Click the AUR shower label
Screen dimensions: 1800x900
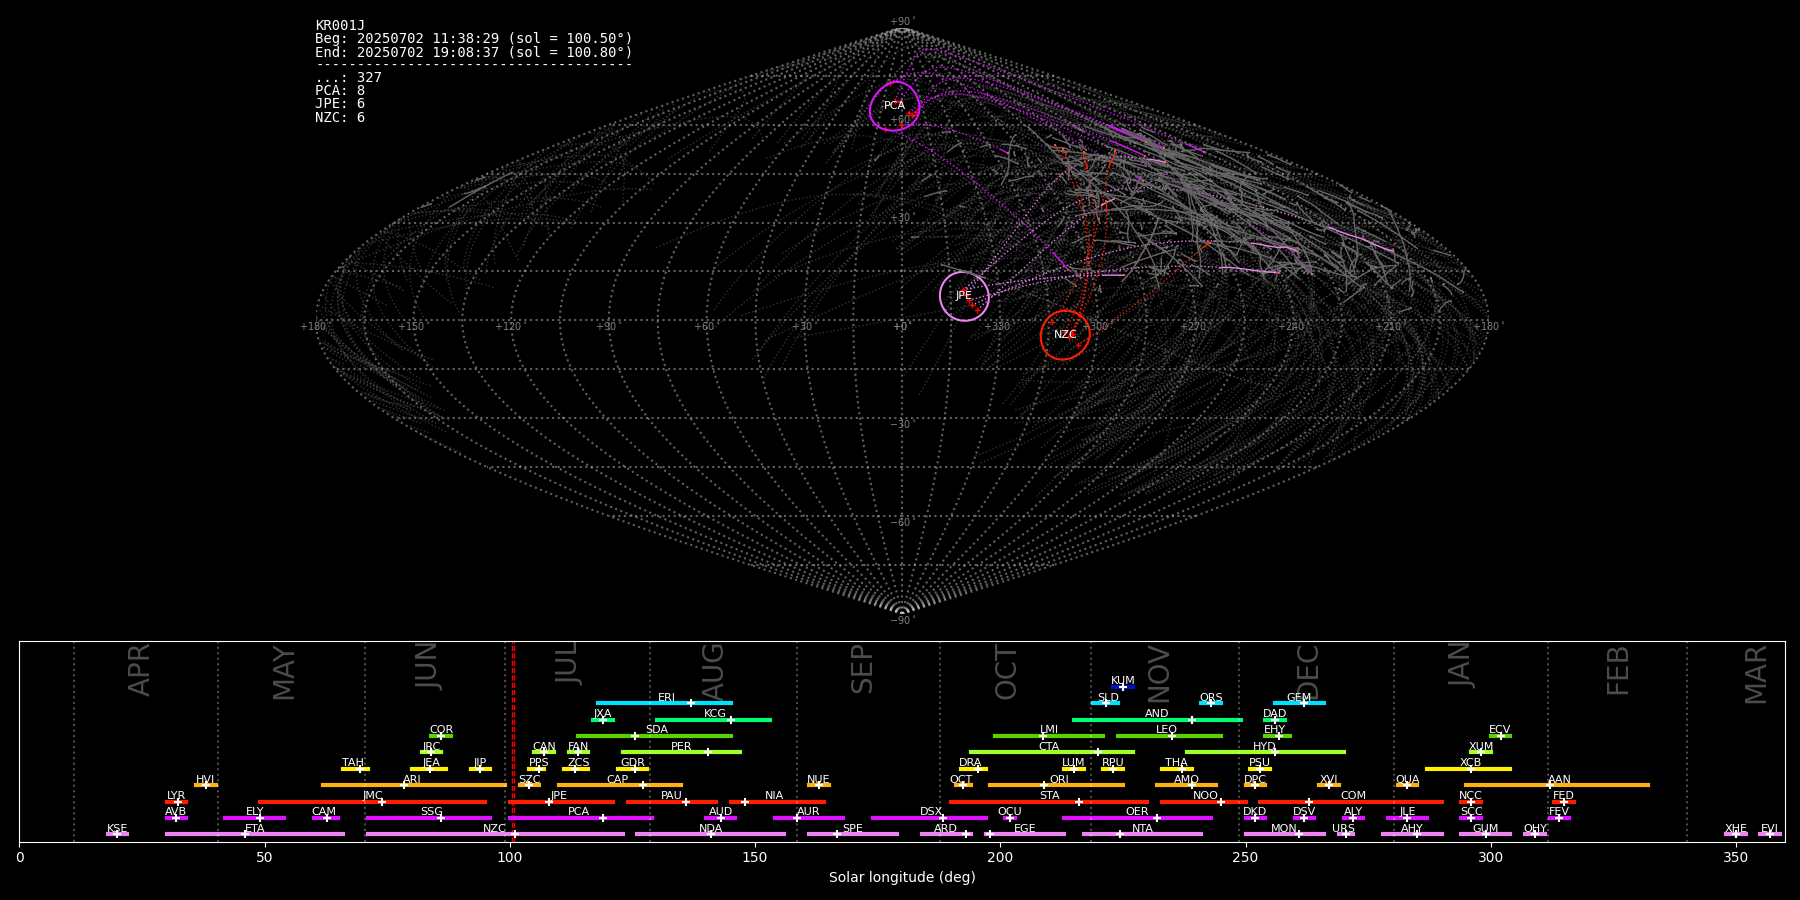click(x=808, y=812)
